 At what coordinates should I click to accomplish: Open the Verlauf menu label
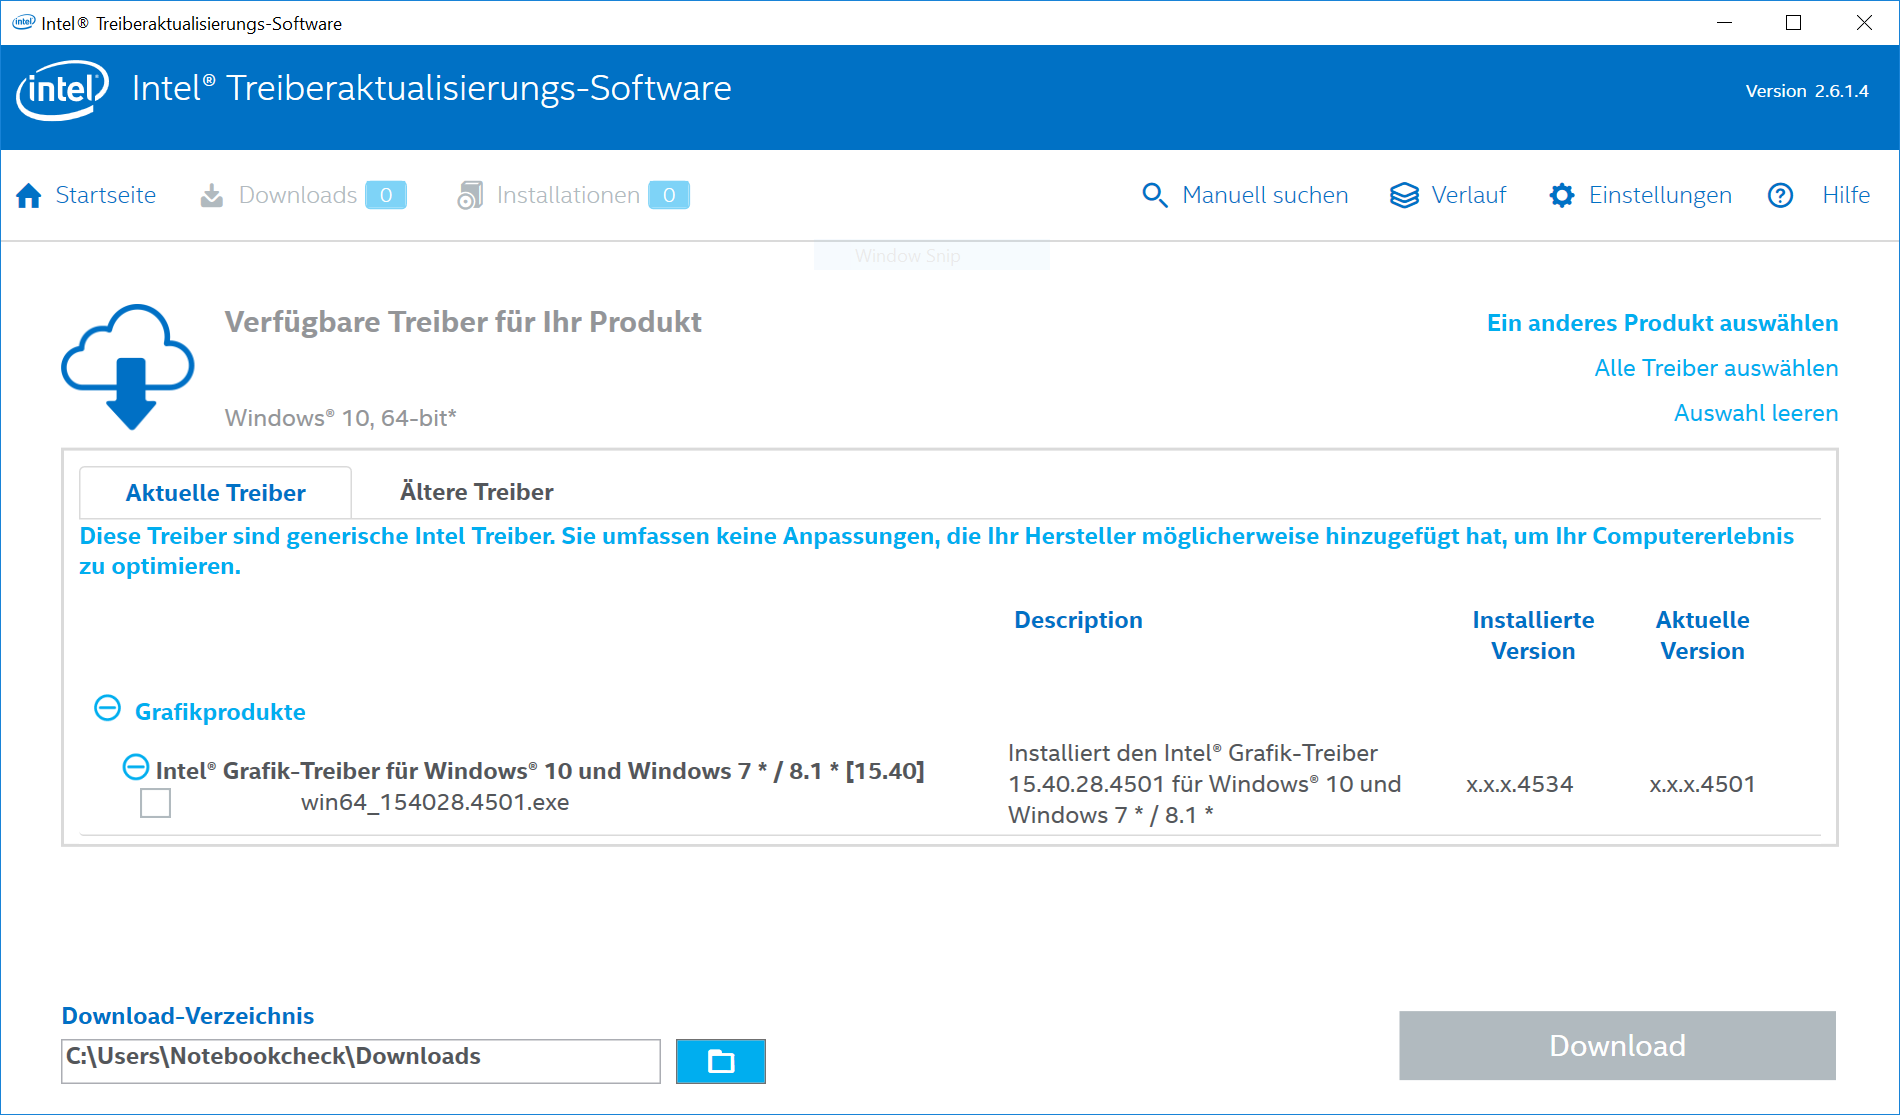click(1469, 195)
